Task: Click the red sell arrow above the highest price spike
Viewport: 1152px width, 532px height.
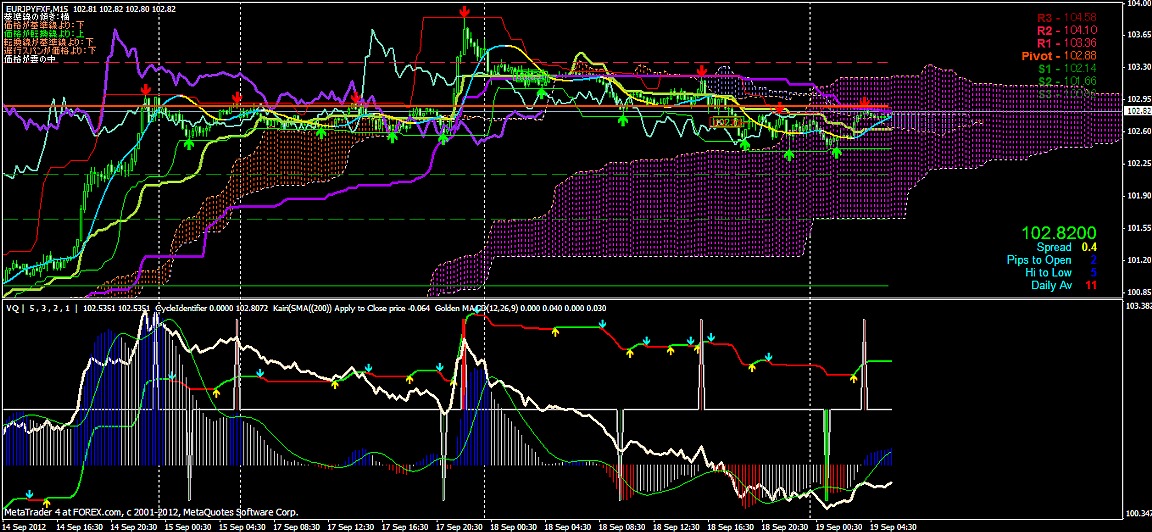Action: [x=464, y=12]
